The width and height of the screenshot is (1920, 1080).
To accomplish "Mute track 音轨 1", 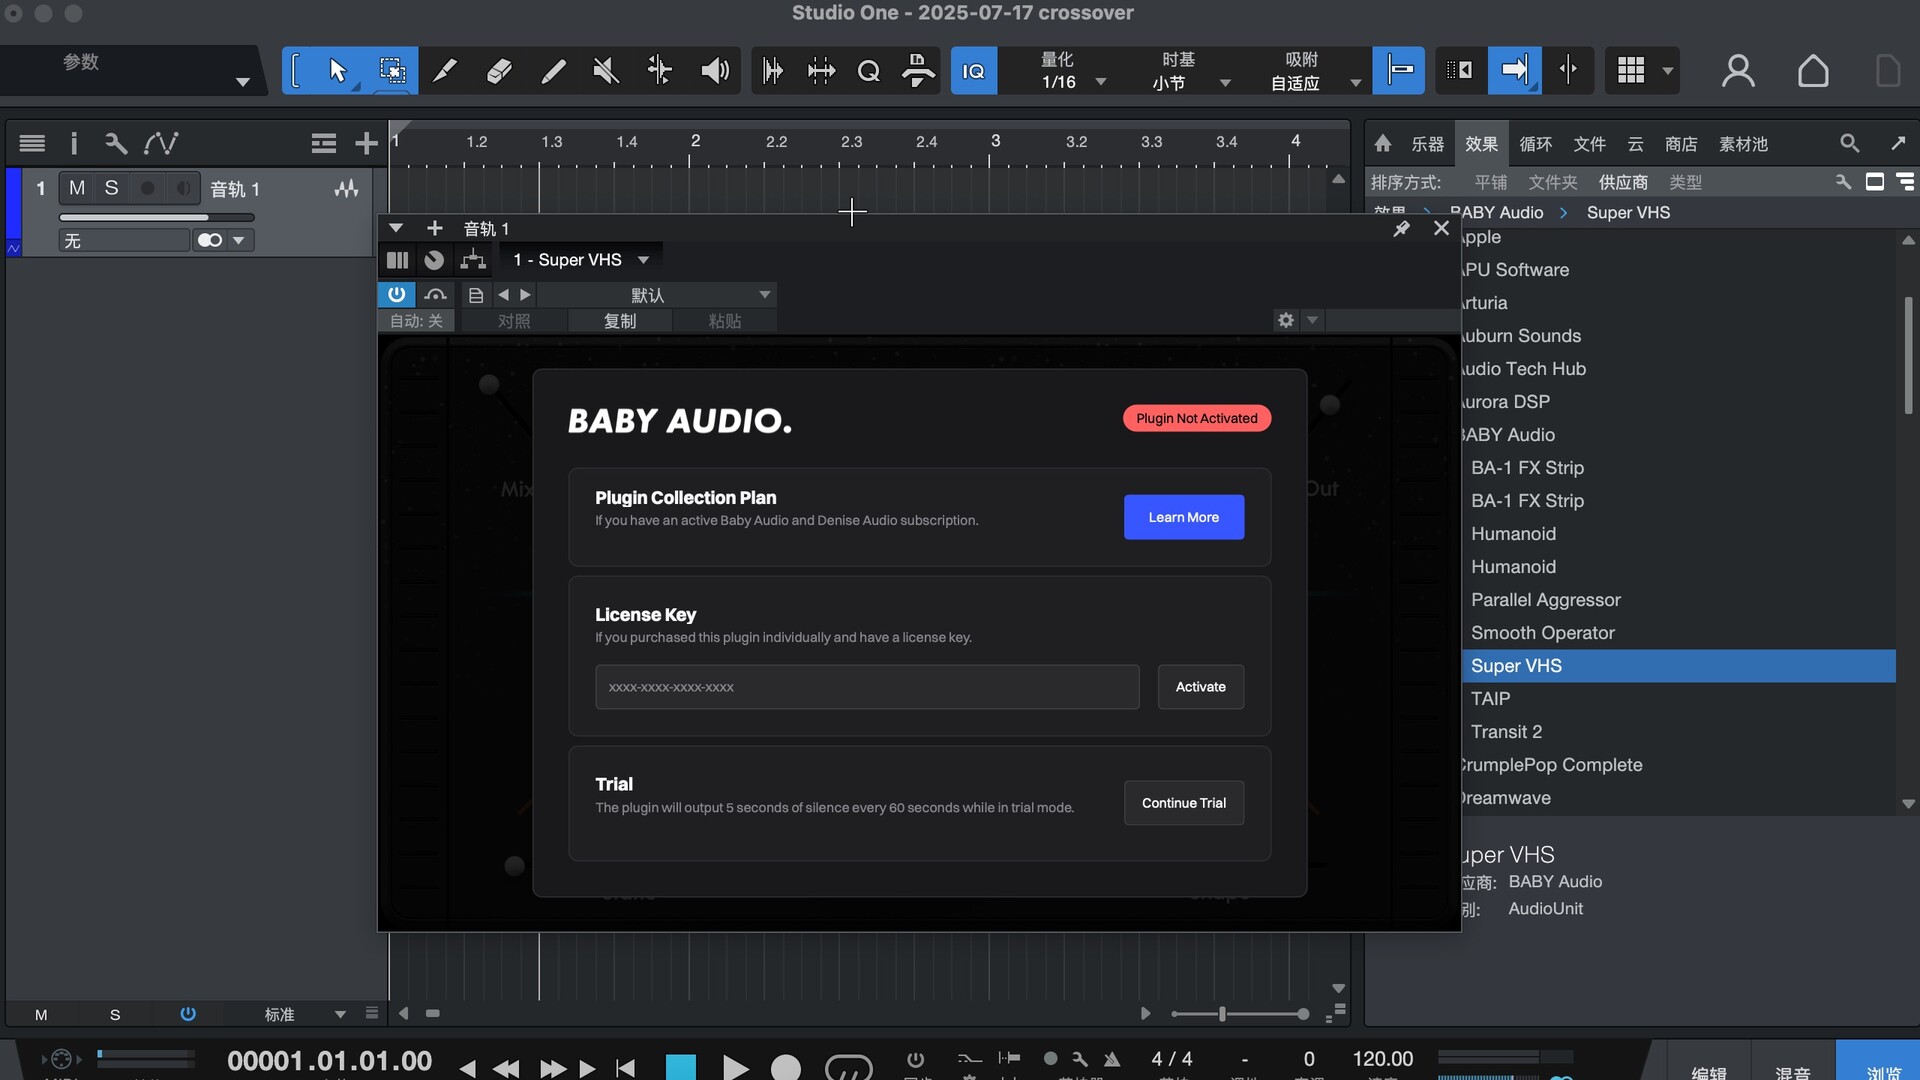I will [x=76, y=188].
